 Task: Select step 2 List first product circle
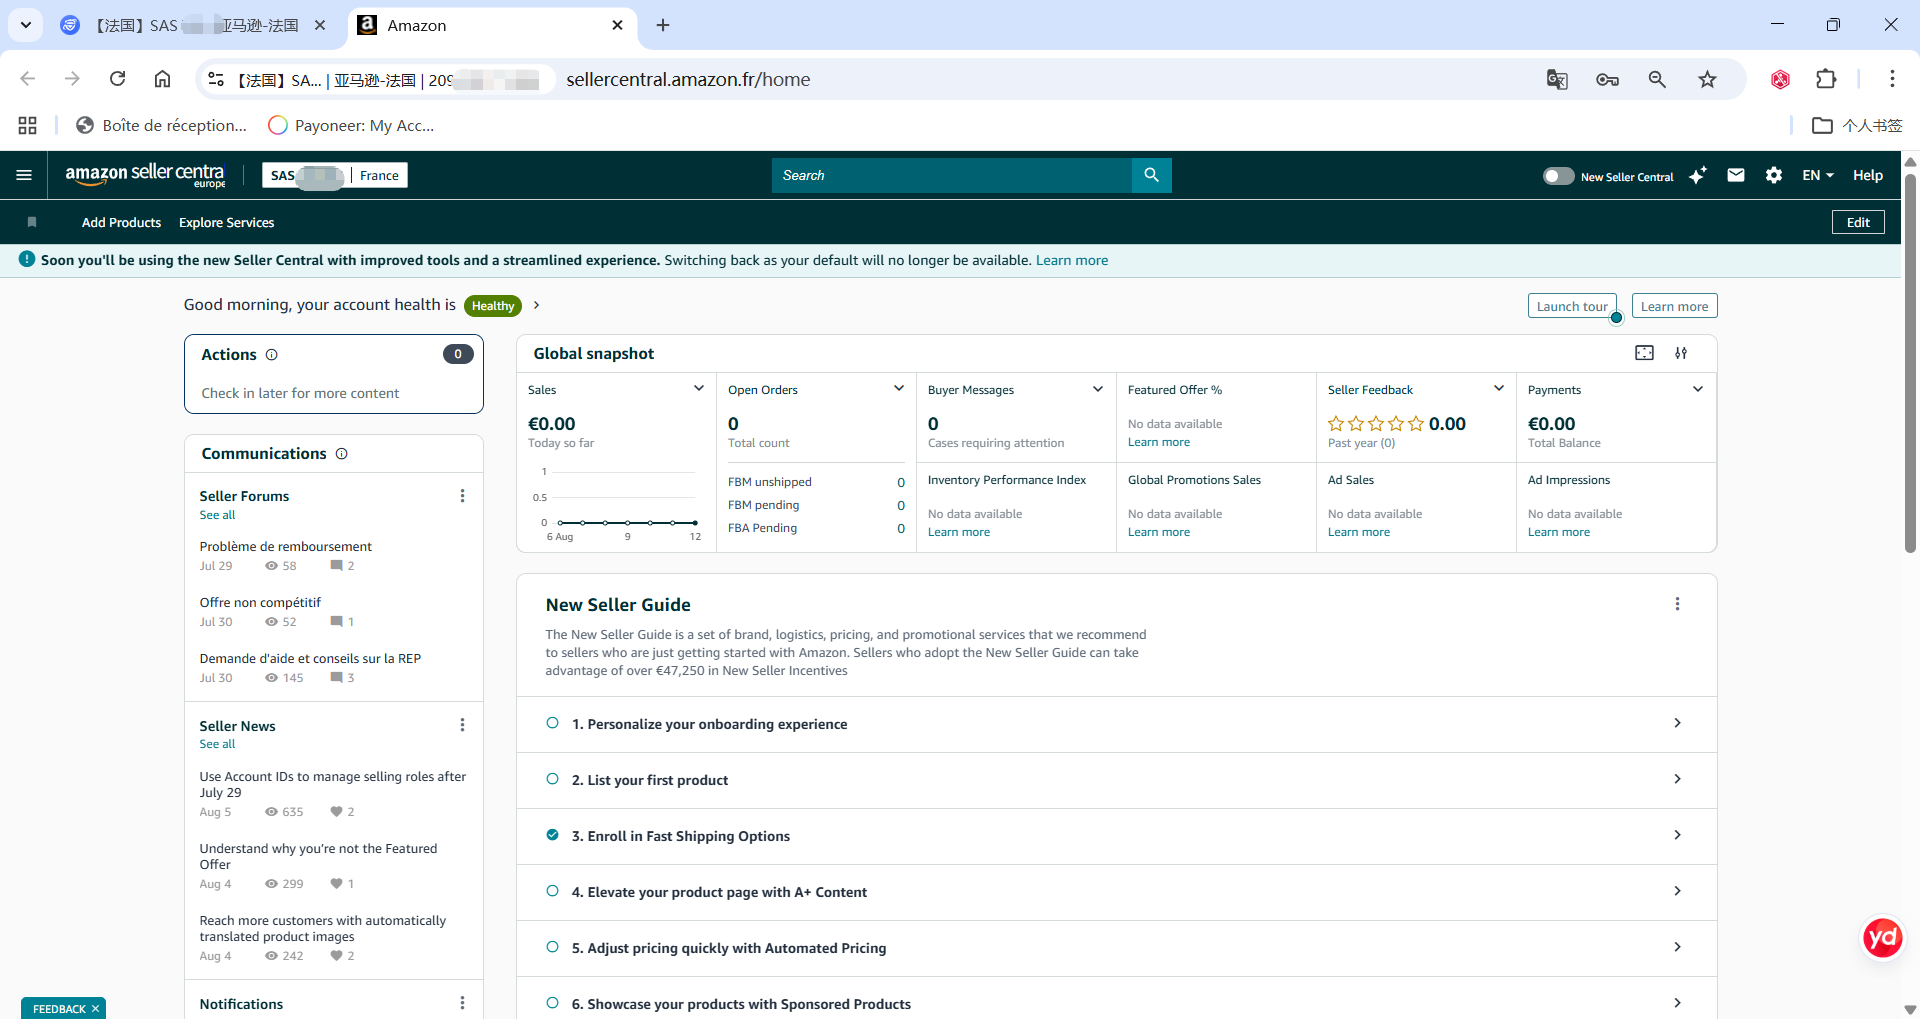click(x=552, y=779)
